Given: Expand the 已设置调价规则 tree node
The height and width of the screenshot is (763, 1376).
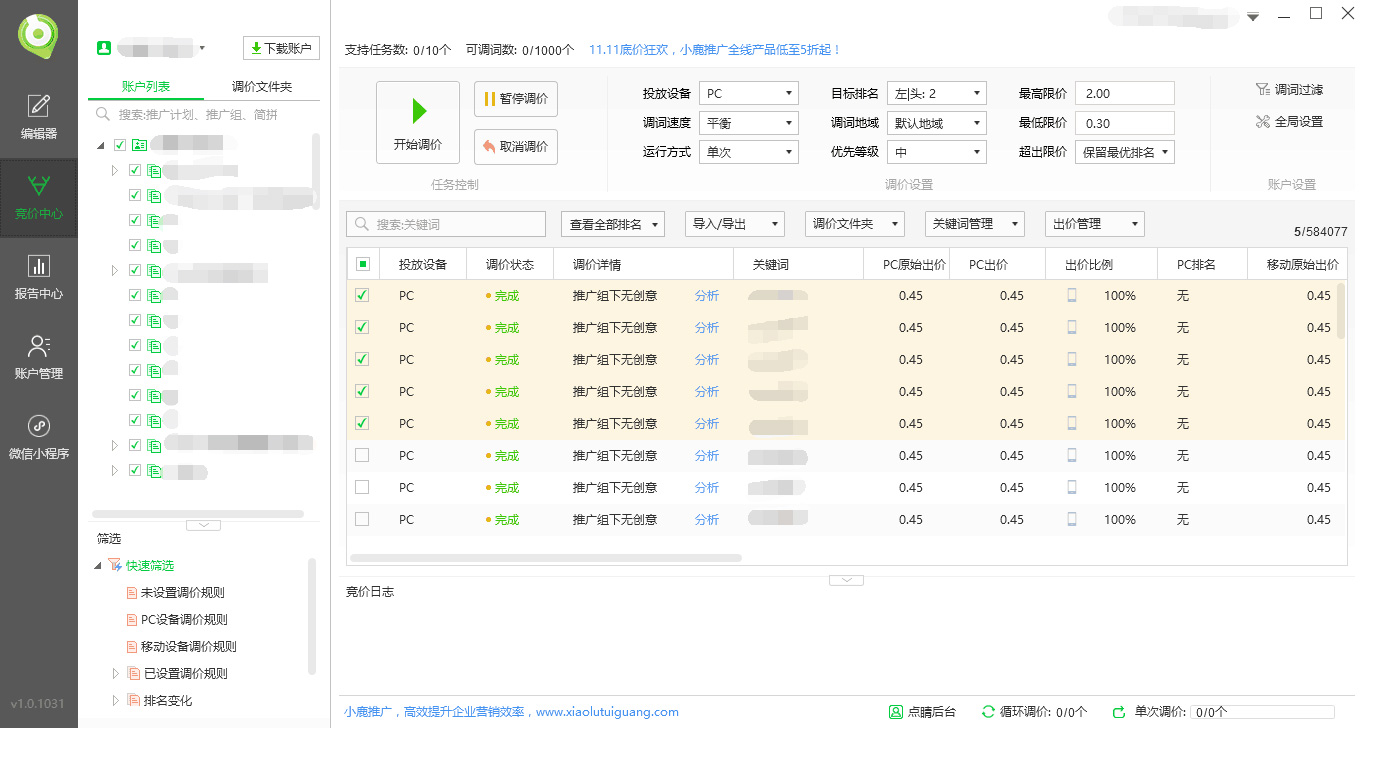Looking at the screenshot, I should [115, 673].
